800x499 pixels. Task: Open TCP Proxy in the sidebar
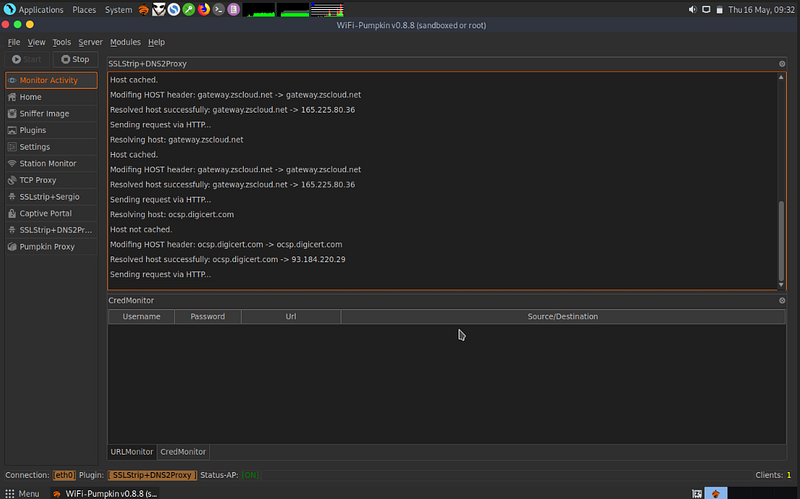point(51,180)
